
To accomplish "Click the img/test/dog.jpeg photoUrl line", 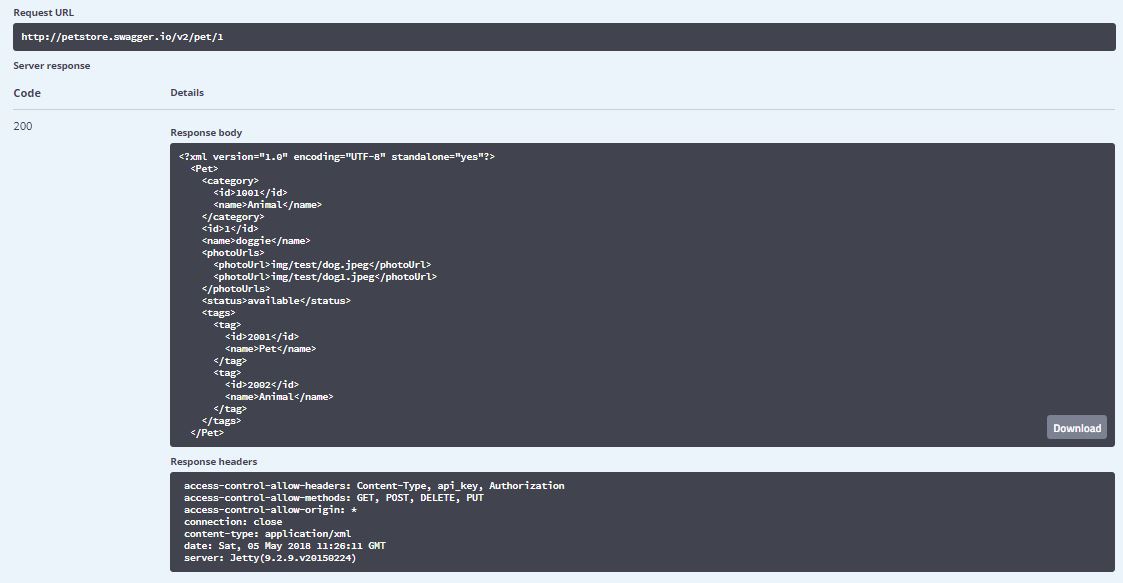I will 322,265.
